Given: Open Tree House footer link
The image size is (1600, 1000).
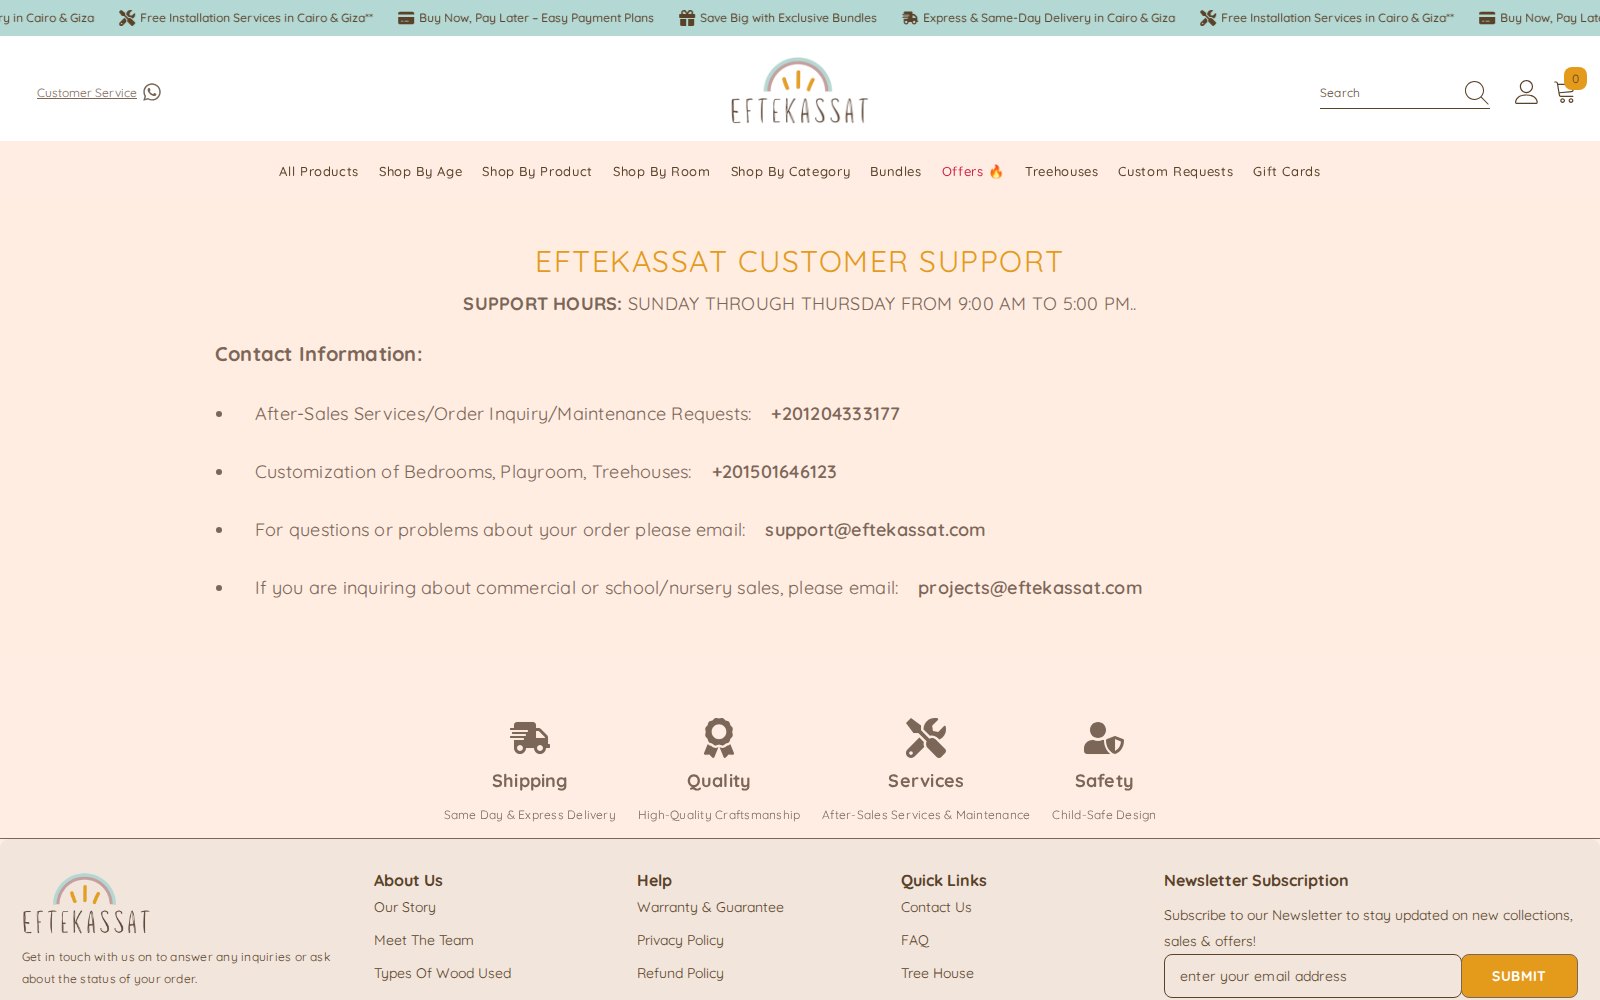Looking at the screenshot, I should [937, 974].
